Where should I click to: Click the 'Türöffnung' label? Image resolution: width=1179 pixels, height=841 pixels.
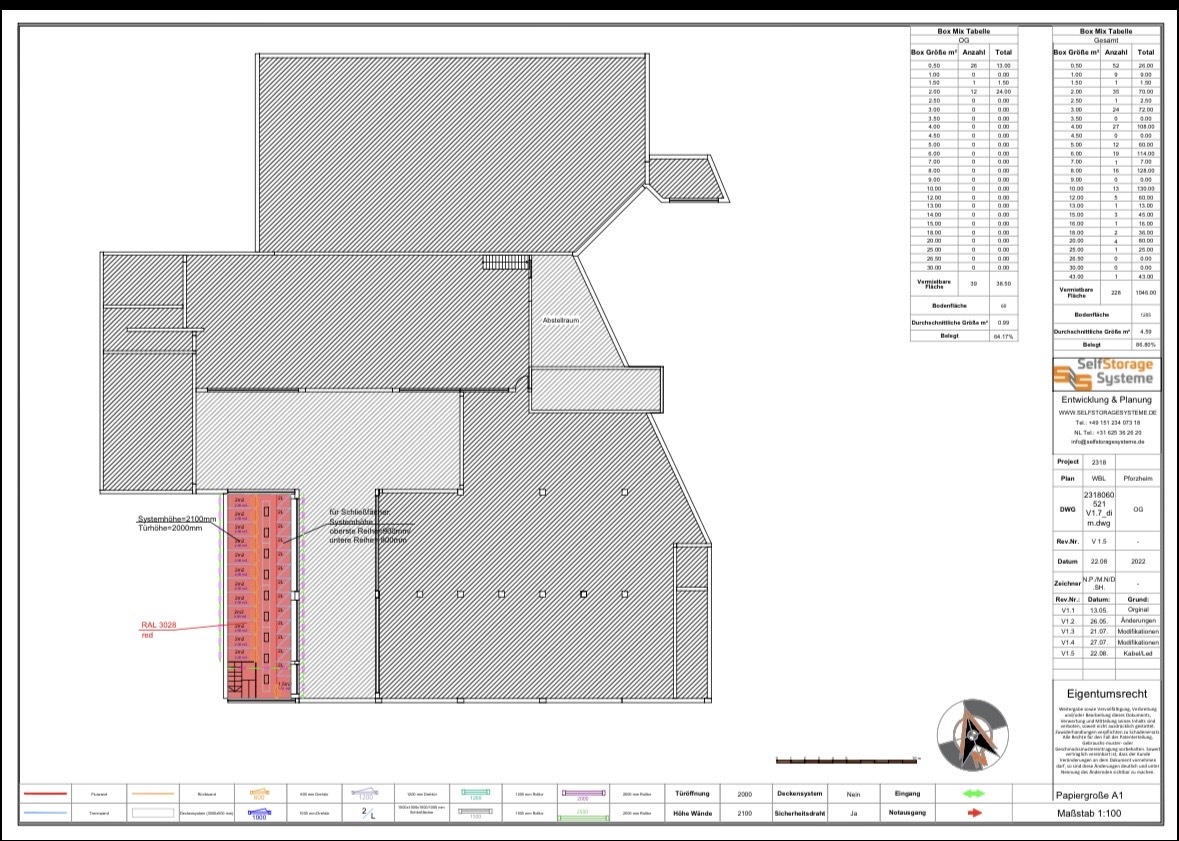[x=692, y=794]
